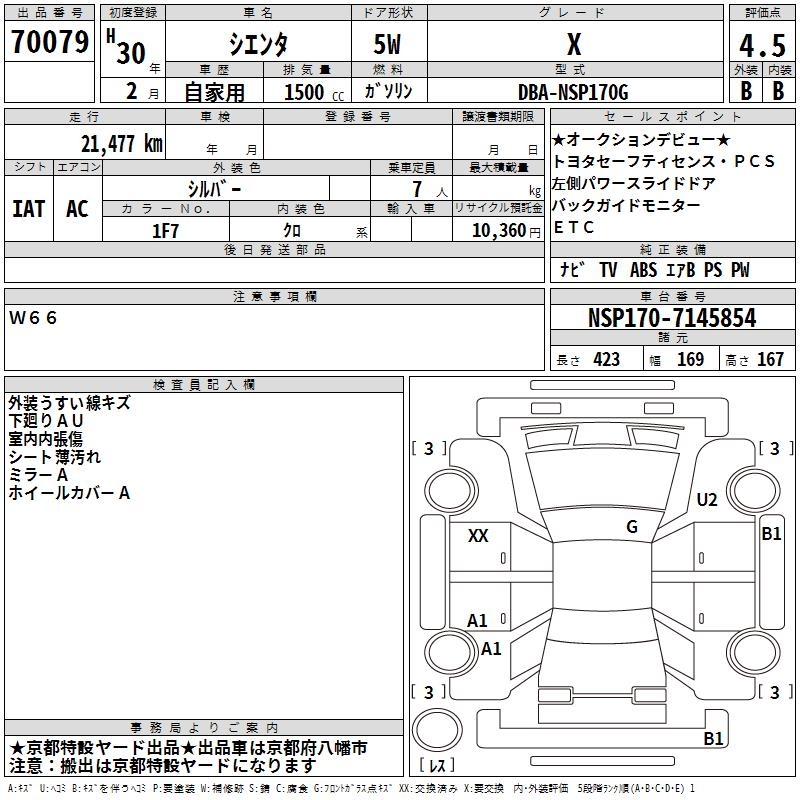The width and height of the screenshot is (800, 800).
Task: Click the ★京都特設ヤード出品★ office notice line
Action: (x=188, y=748)
